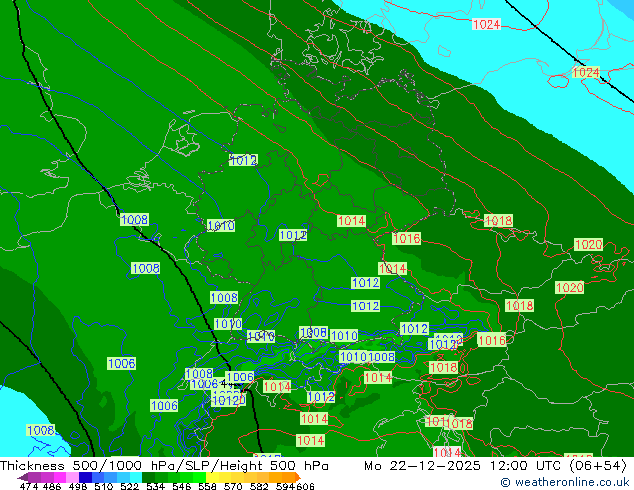Screen dimensions: 634x490
Task: Pick the bright yellow swatch after 558
Action: pyautogui.click(x=212, y=477)
